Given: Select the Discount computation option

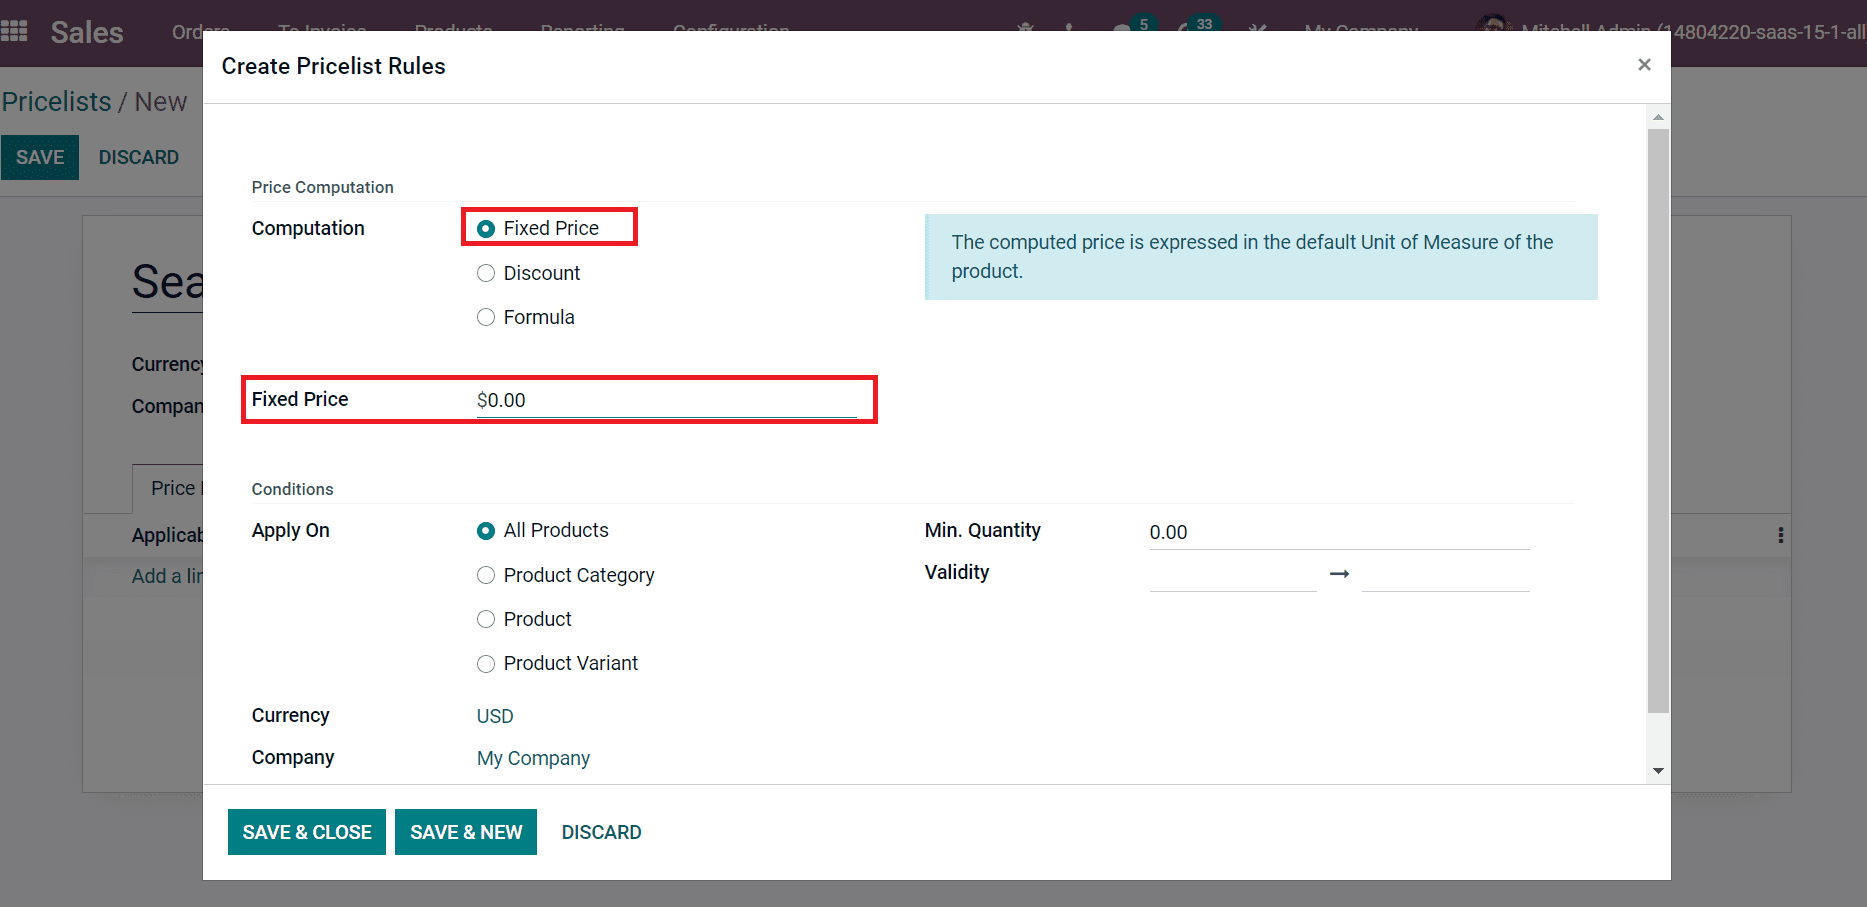Looking at the screenshot, I should [486, 273].
